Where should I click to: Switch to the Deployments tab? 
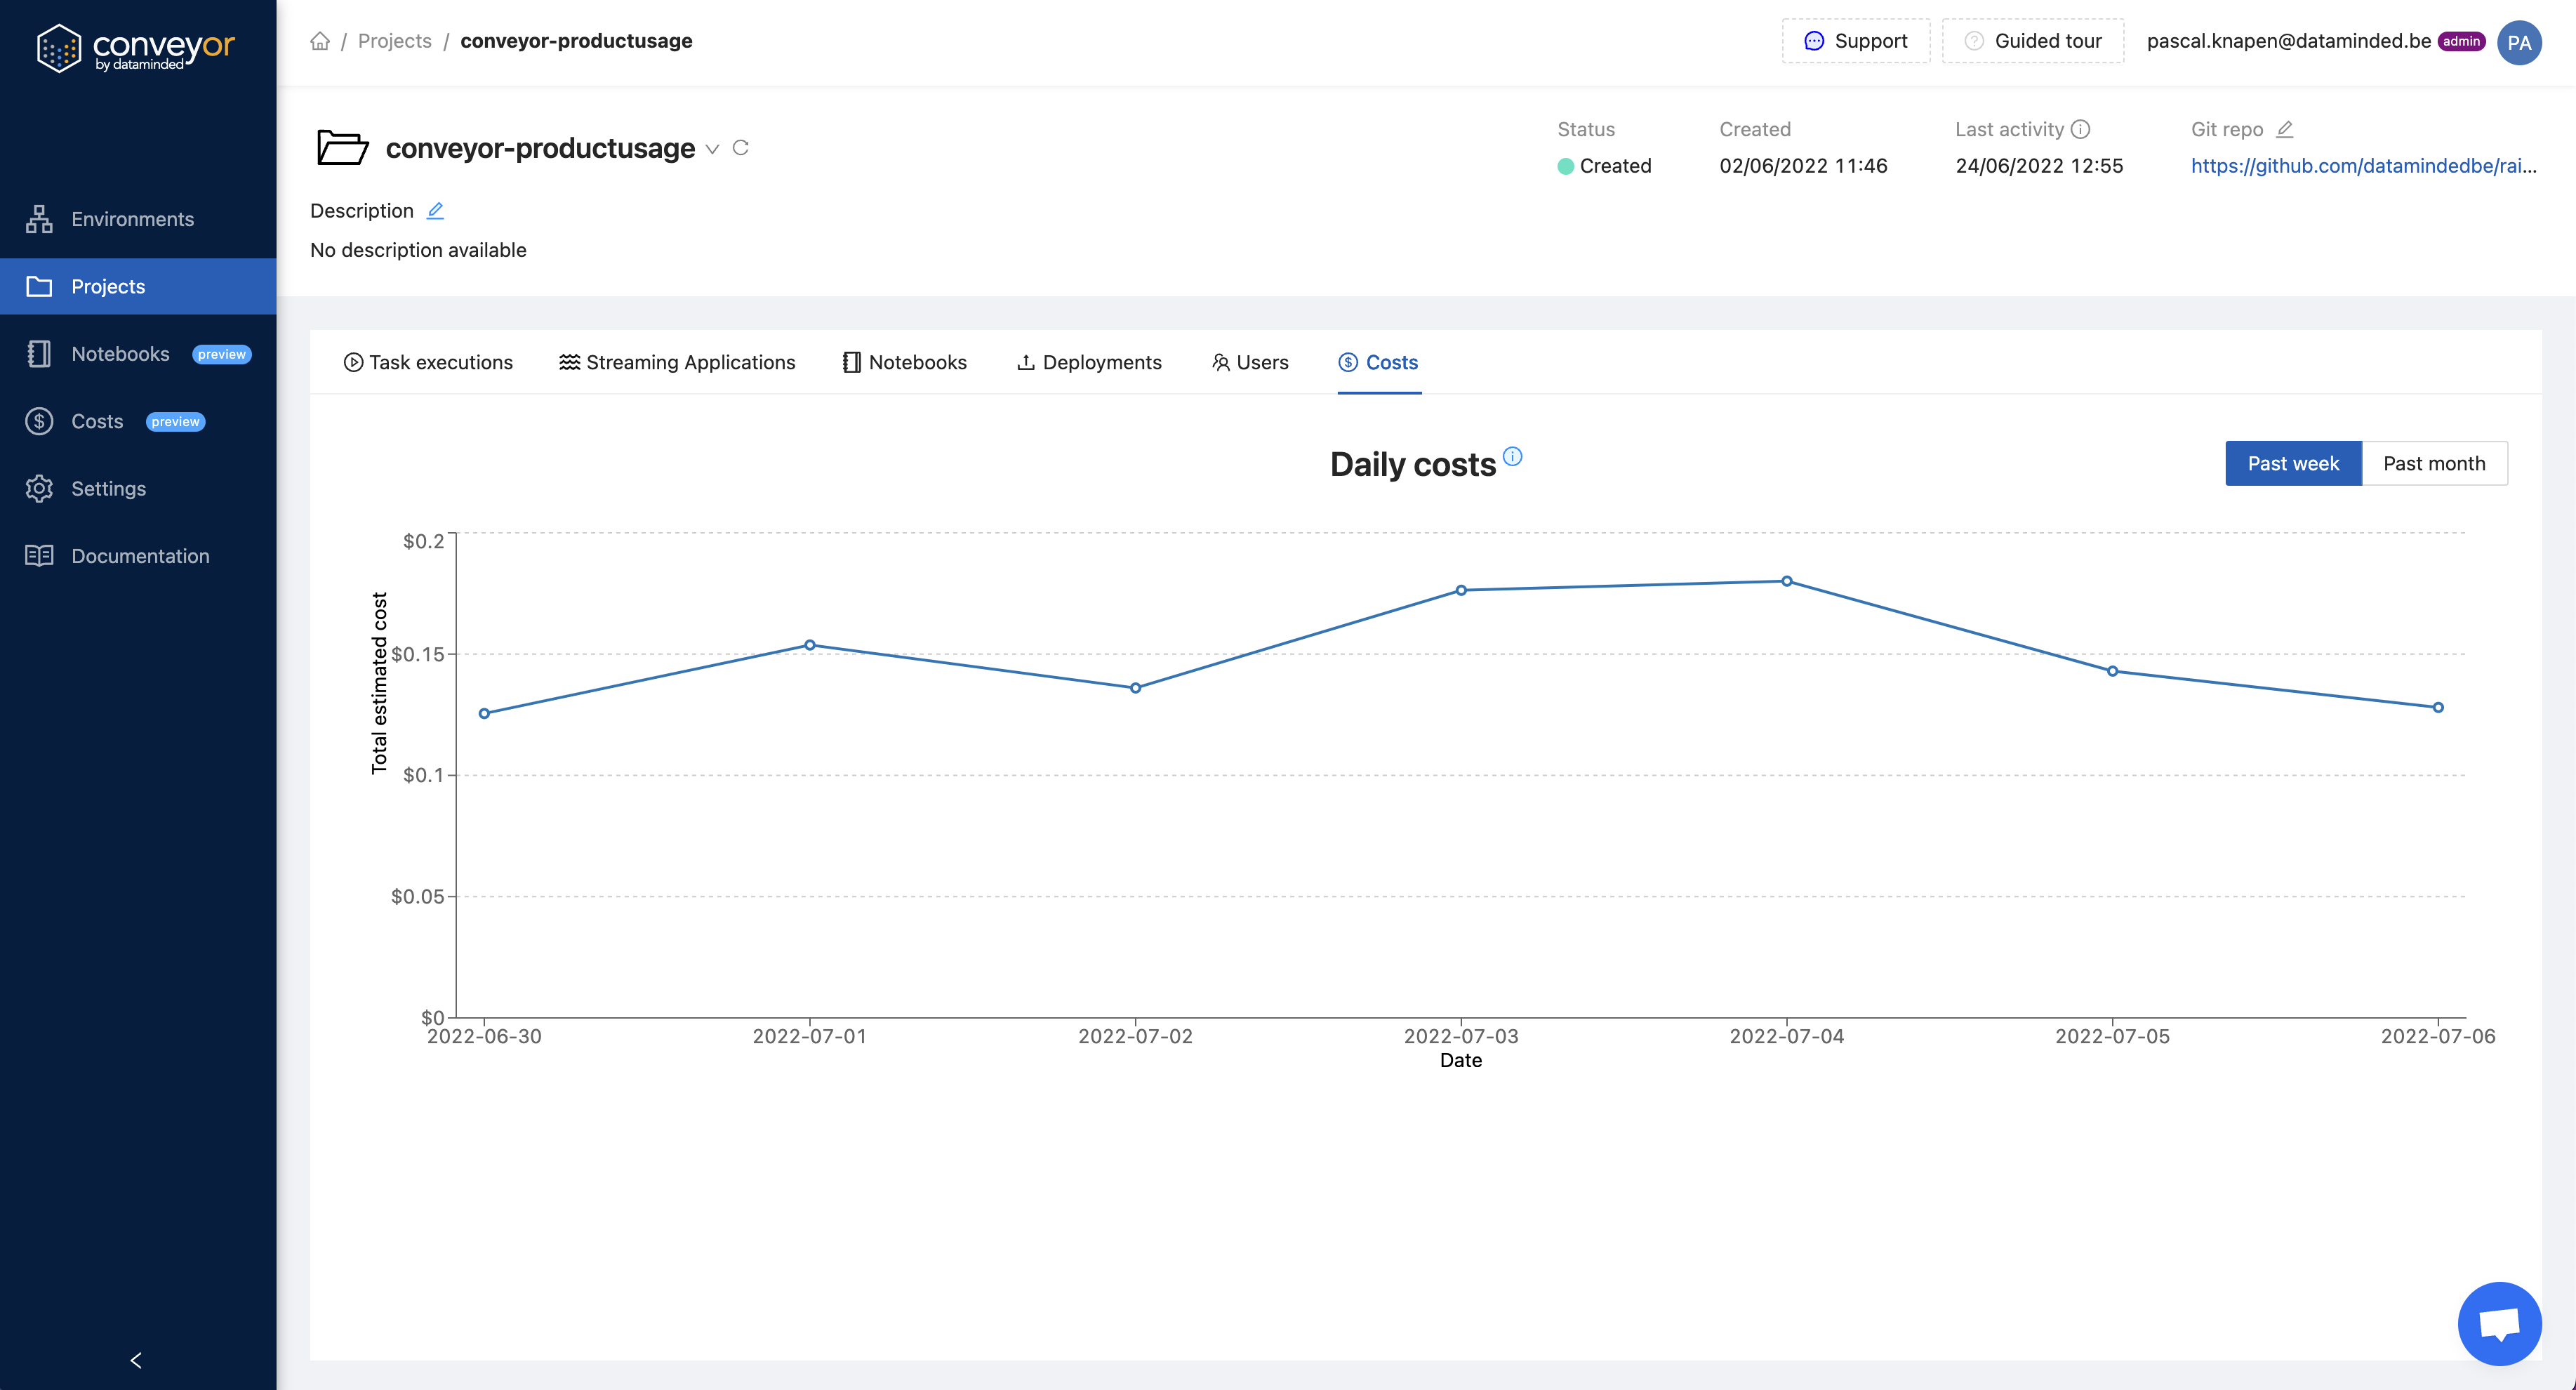pos(1089,362)
